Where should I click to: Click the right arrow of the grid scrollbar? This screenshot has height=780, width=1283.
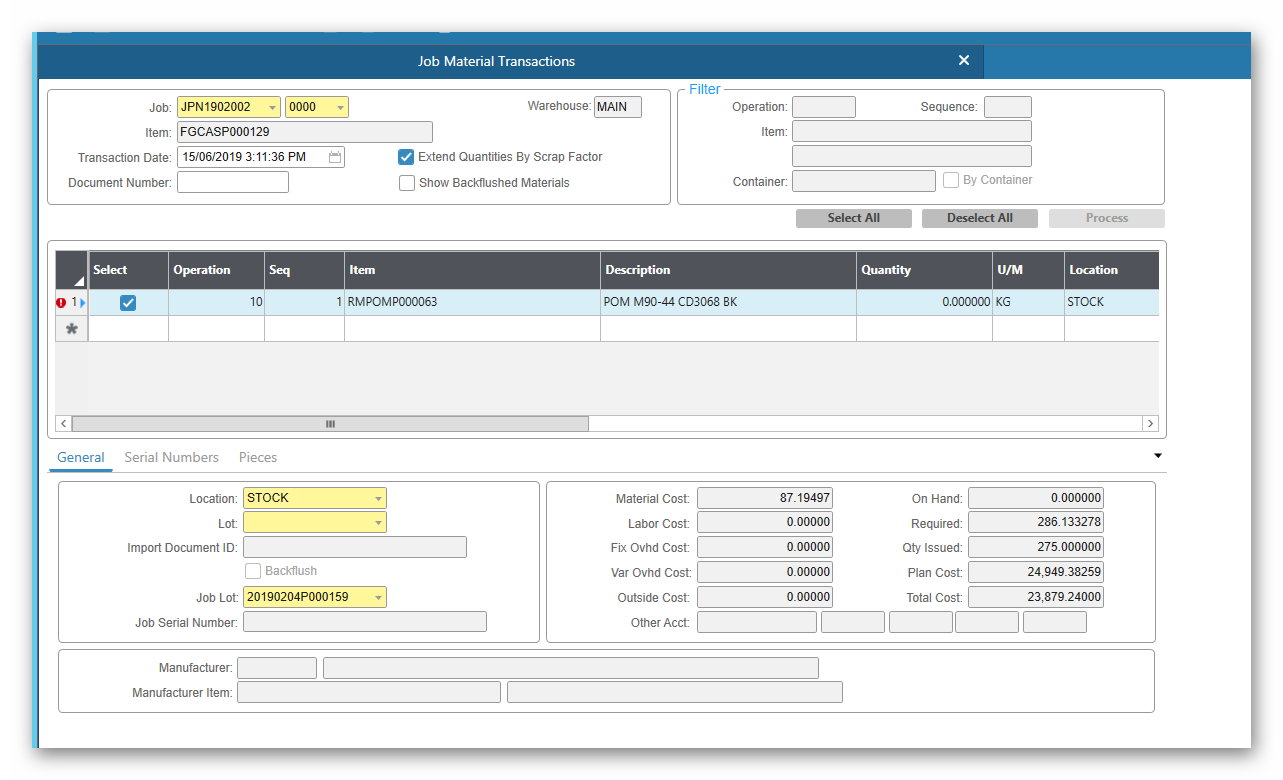1151,423
